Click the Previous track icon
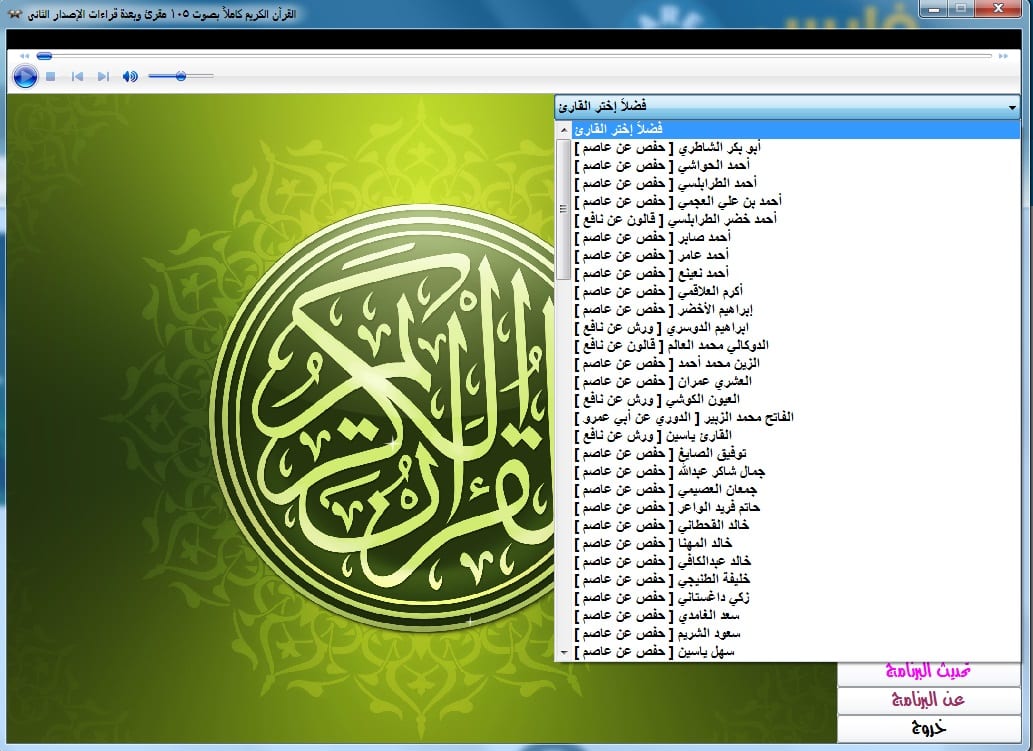The width and height of the screenshot is (1033, 751). pos(77,76)
